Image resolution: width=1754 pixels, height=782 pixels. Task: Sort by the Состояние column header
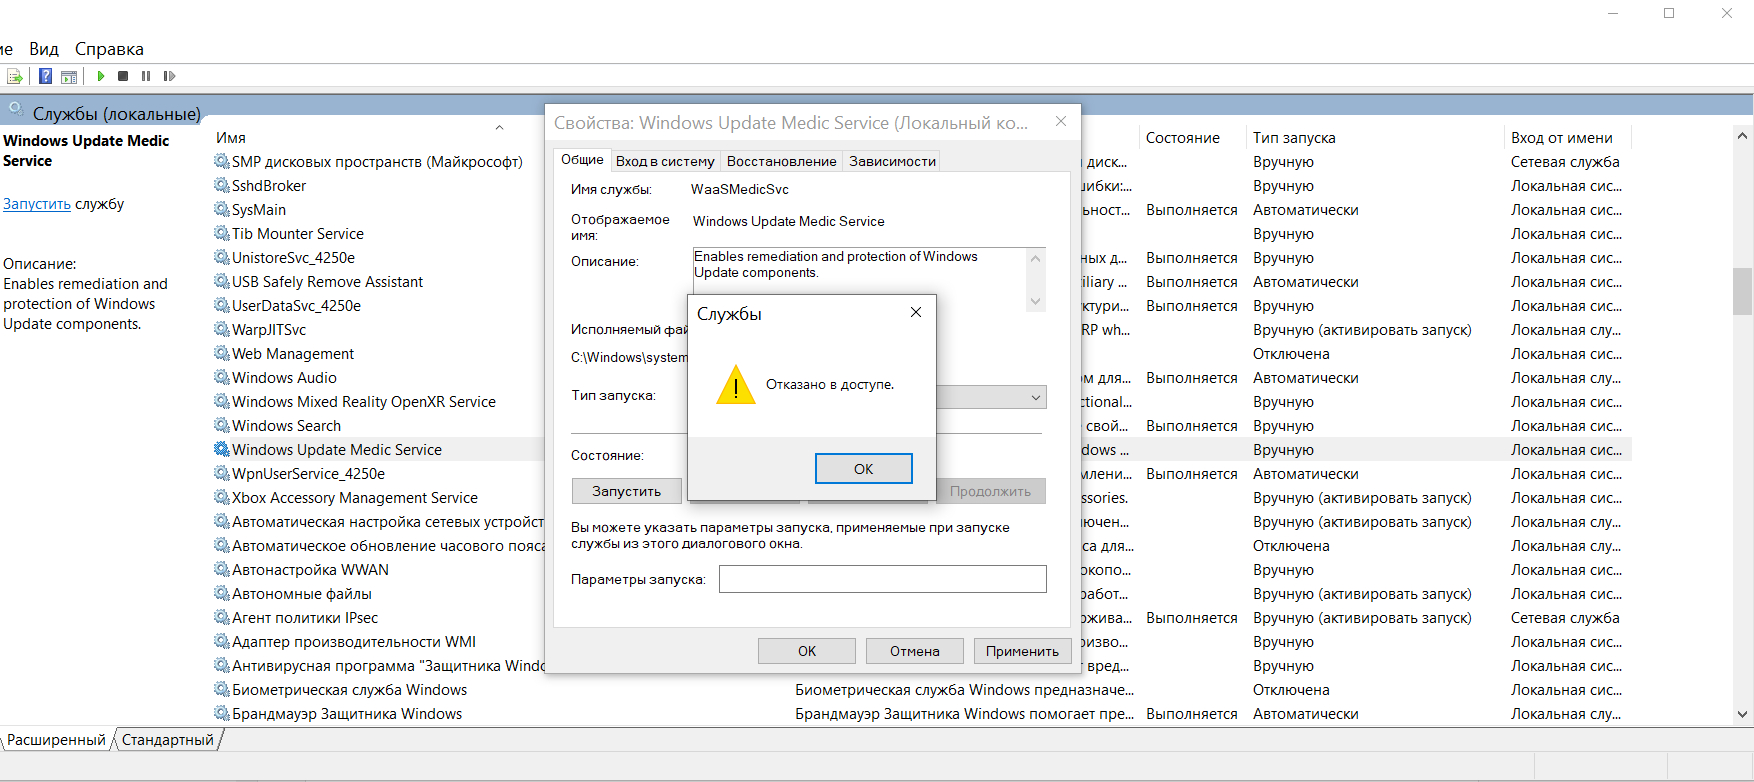tap(1183, 138)
